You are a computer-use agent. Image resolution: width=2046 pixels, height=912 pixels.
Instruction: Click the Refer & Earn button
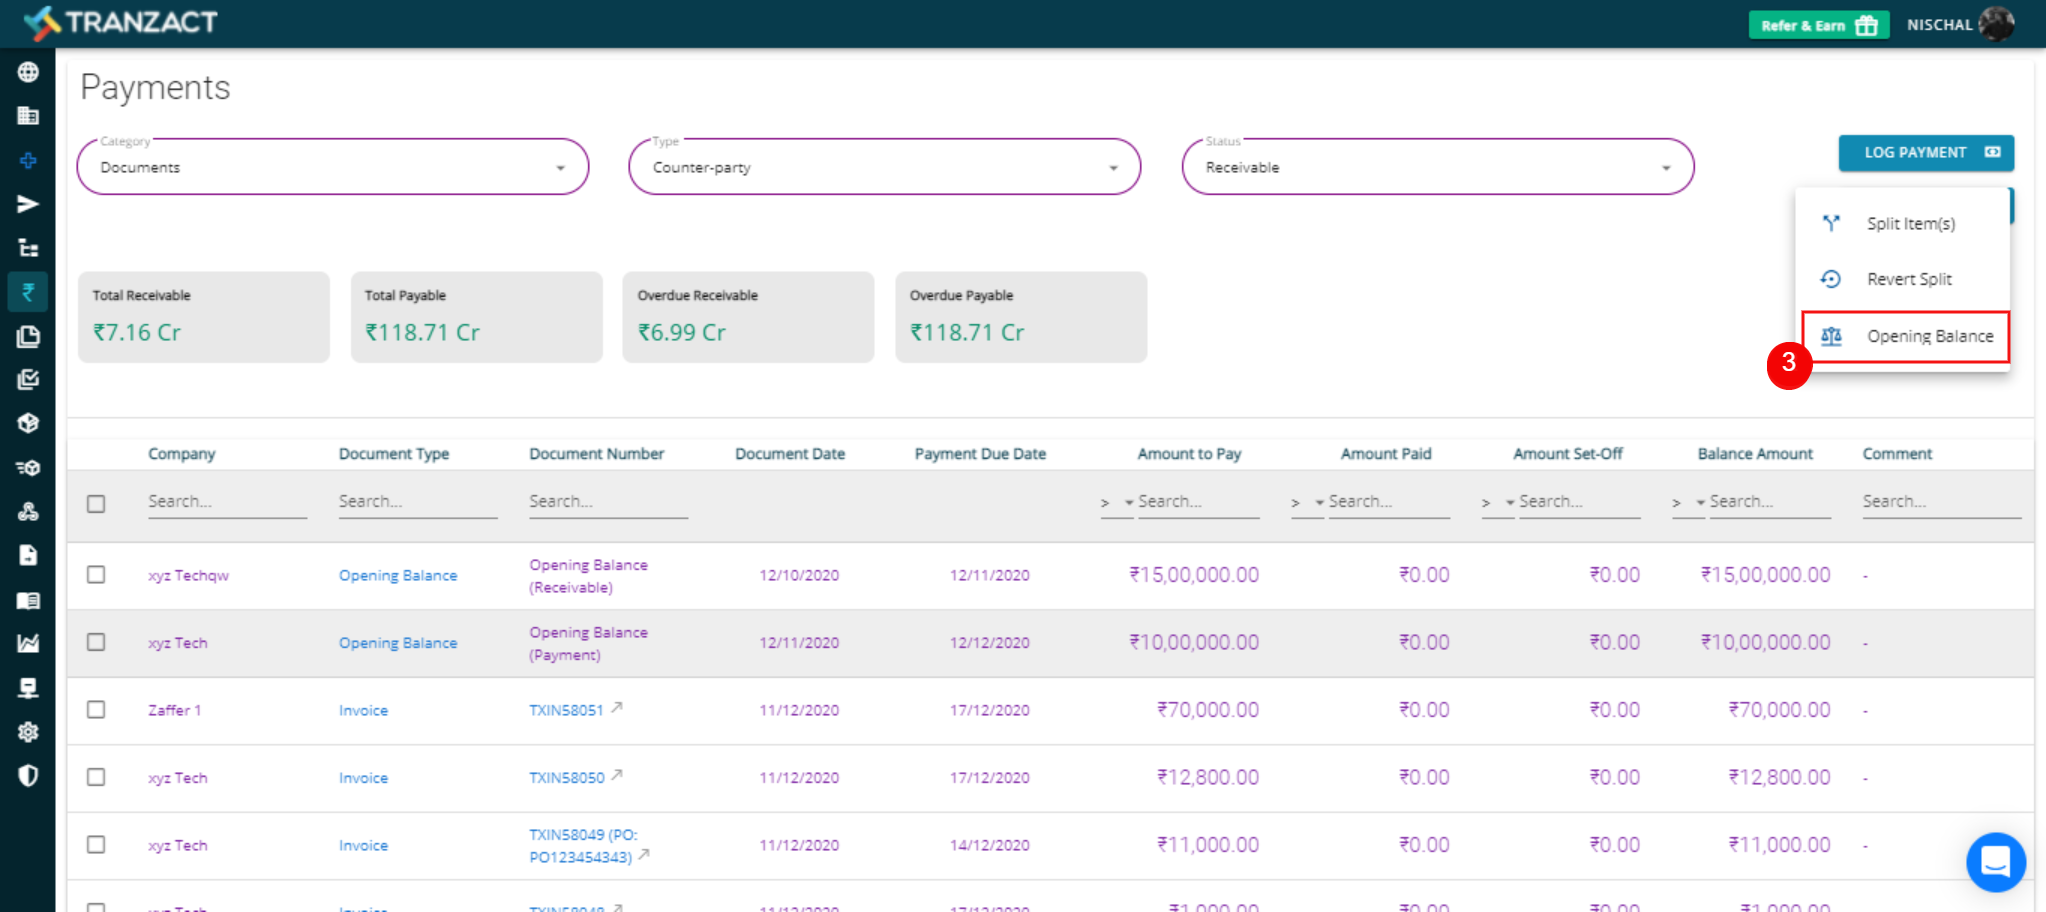tap(1819, 25)
